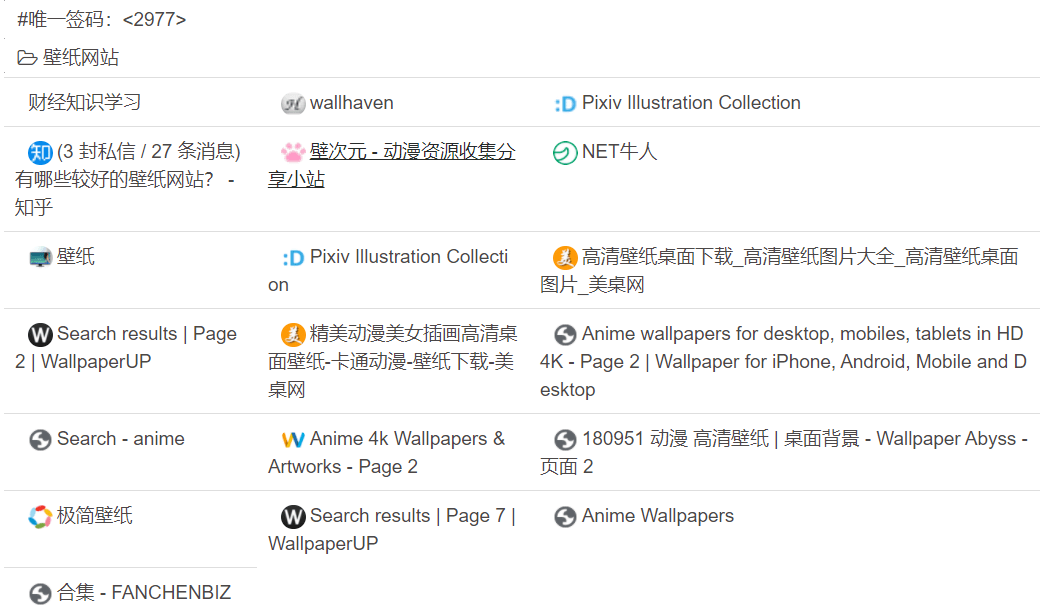Open the Search - anime bookmark
Screen dimensions: 1042x615
click(121, 439)
